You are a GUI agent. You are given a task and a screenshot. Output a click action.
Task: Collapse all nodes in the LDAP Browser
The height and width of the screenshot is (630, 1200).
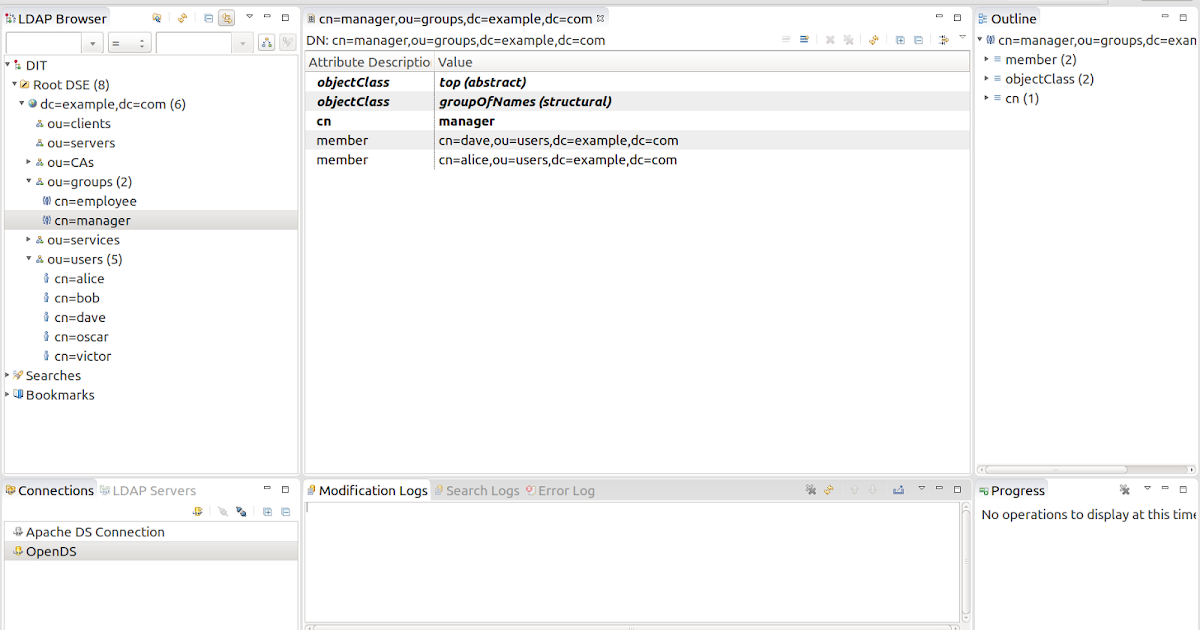click(207, 18)
